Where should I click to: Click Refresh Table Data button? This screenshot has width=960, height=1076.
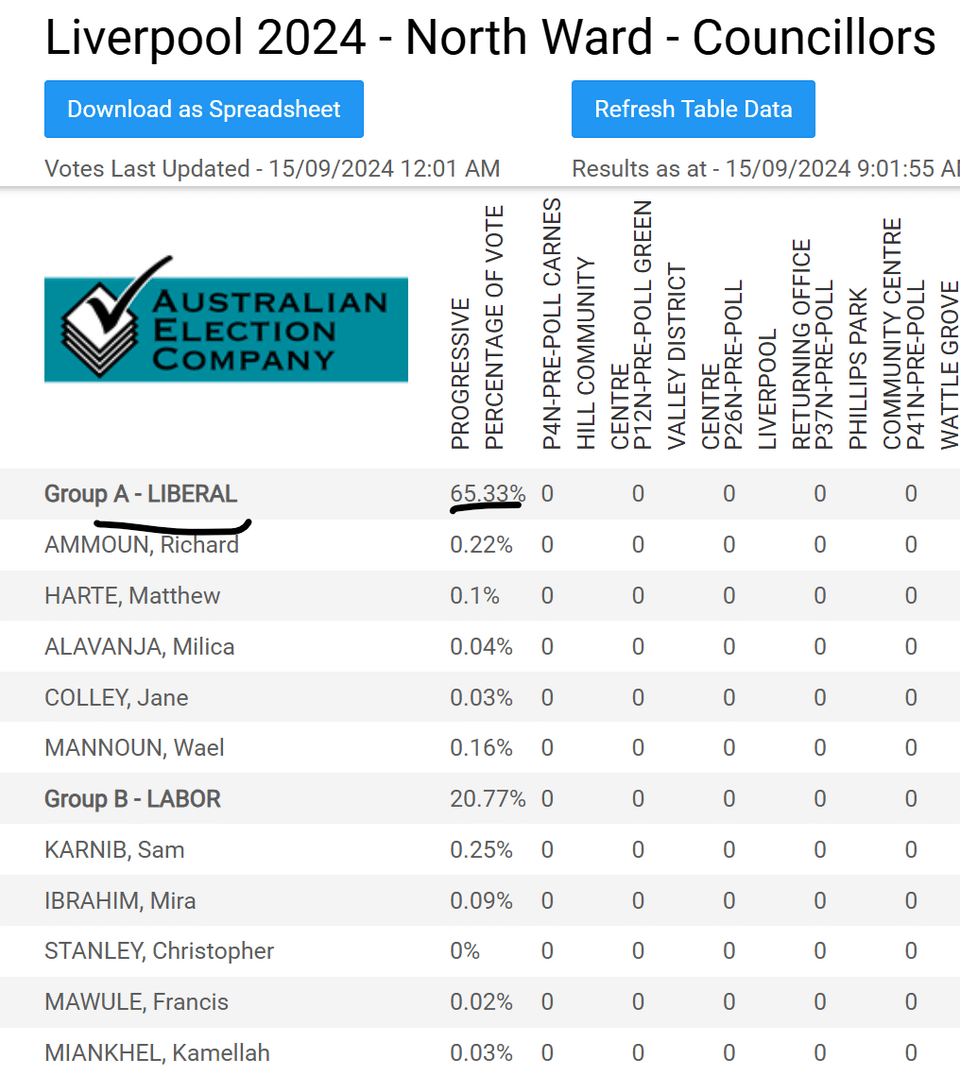(x=693, y=109)
